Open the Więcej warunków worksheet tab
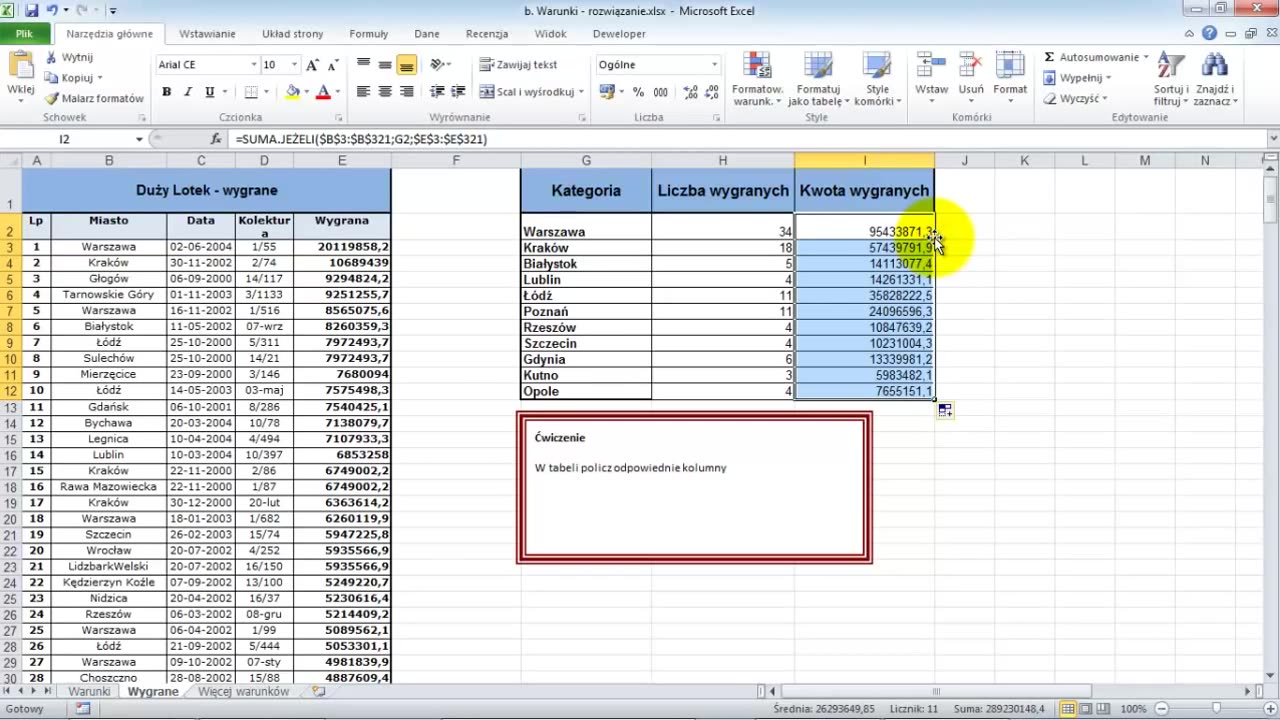The image size is (1280, 720). click(x=243, y=691)
